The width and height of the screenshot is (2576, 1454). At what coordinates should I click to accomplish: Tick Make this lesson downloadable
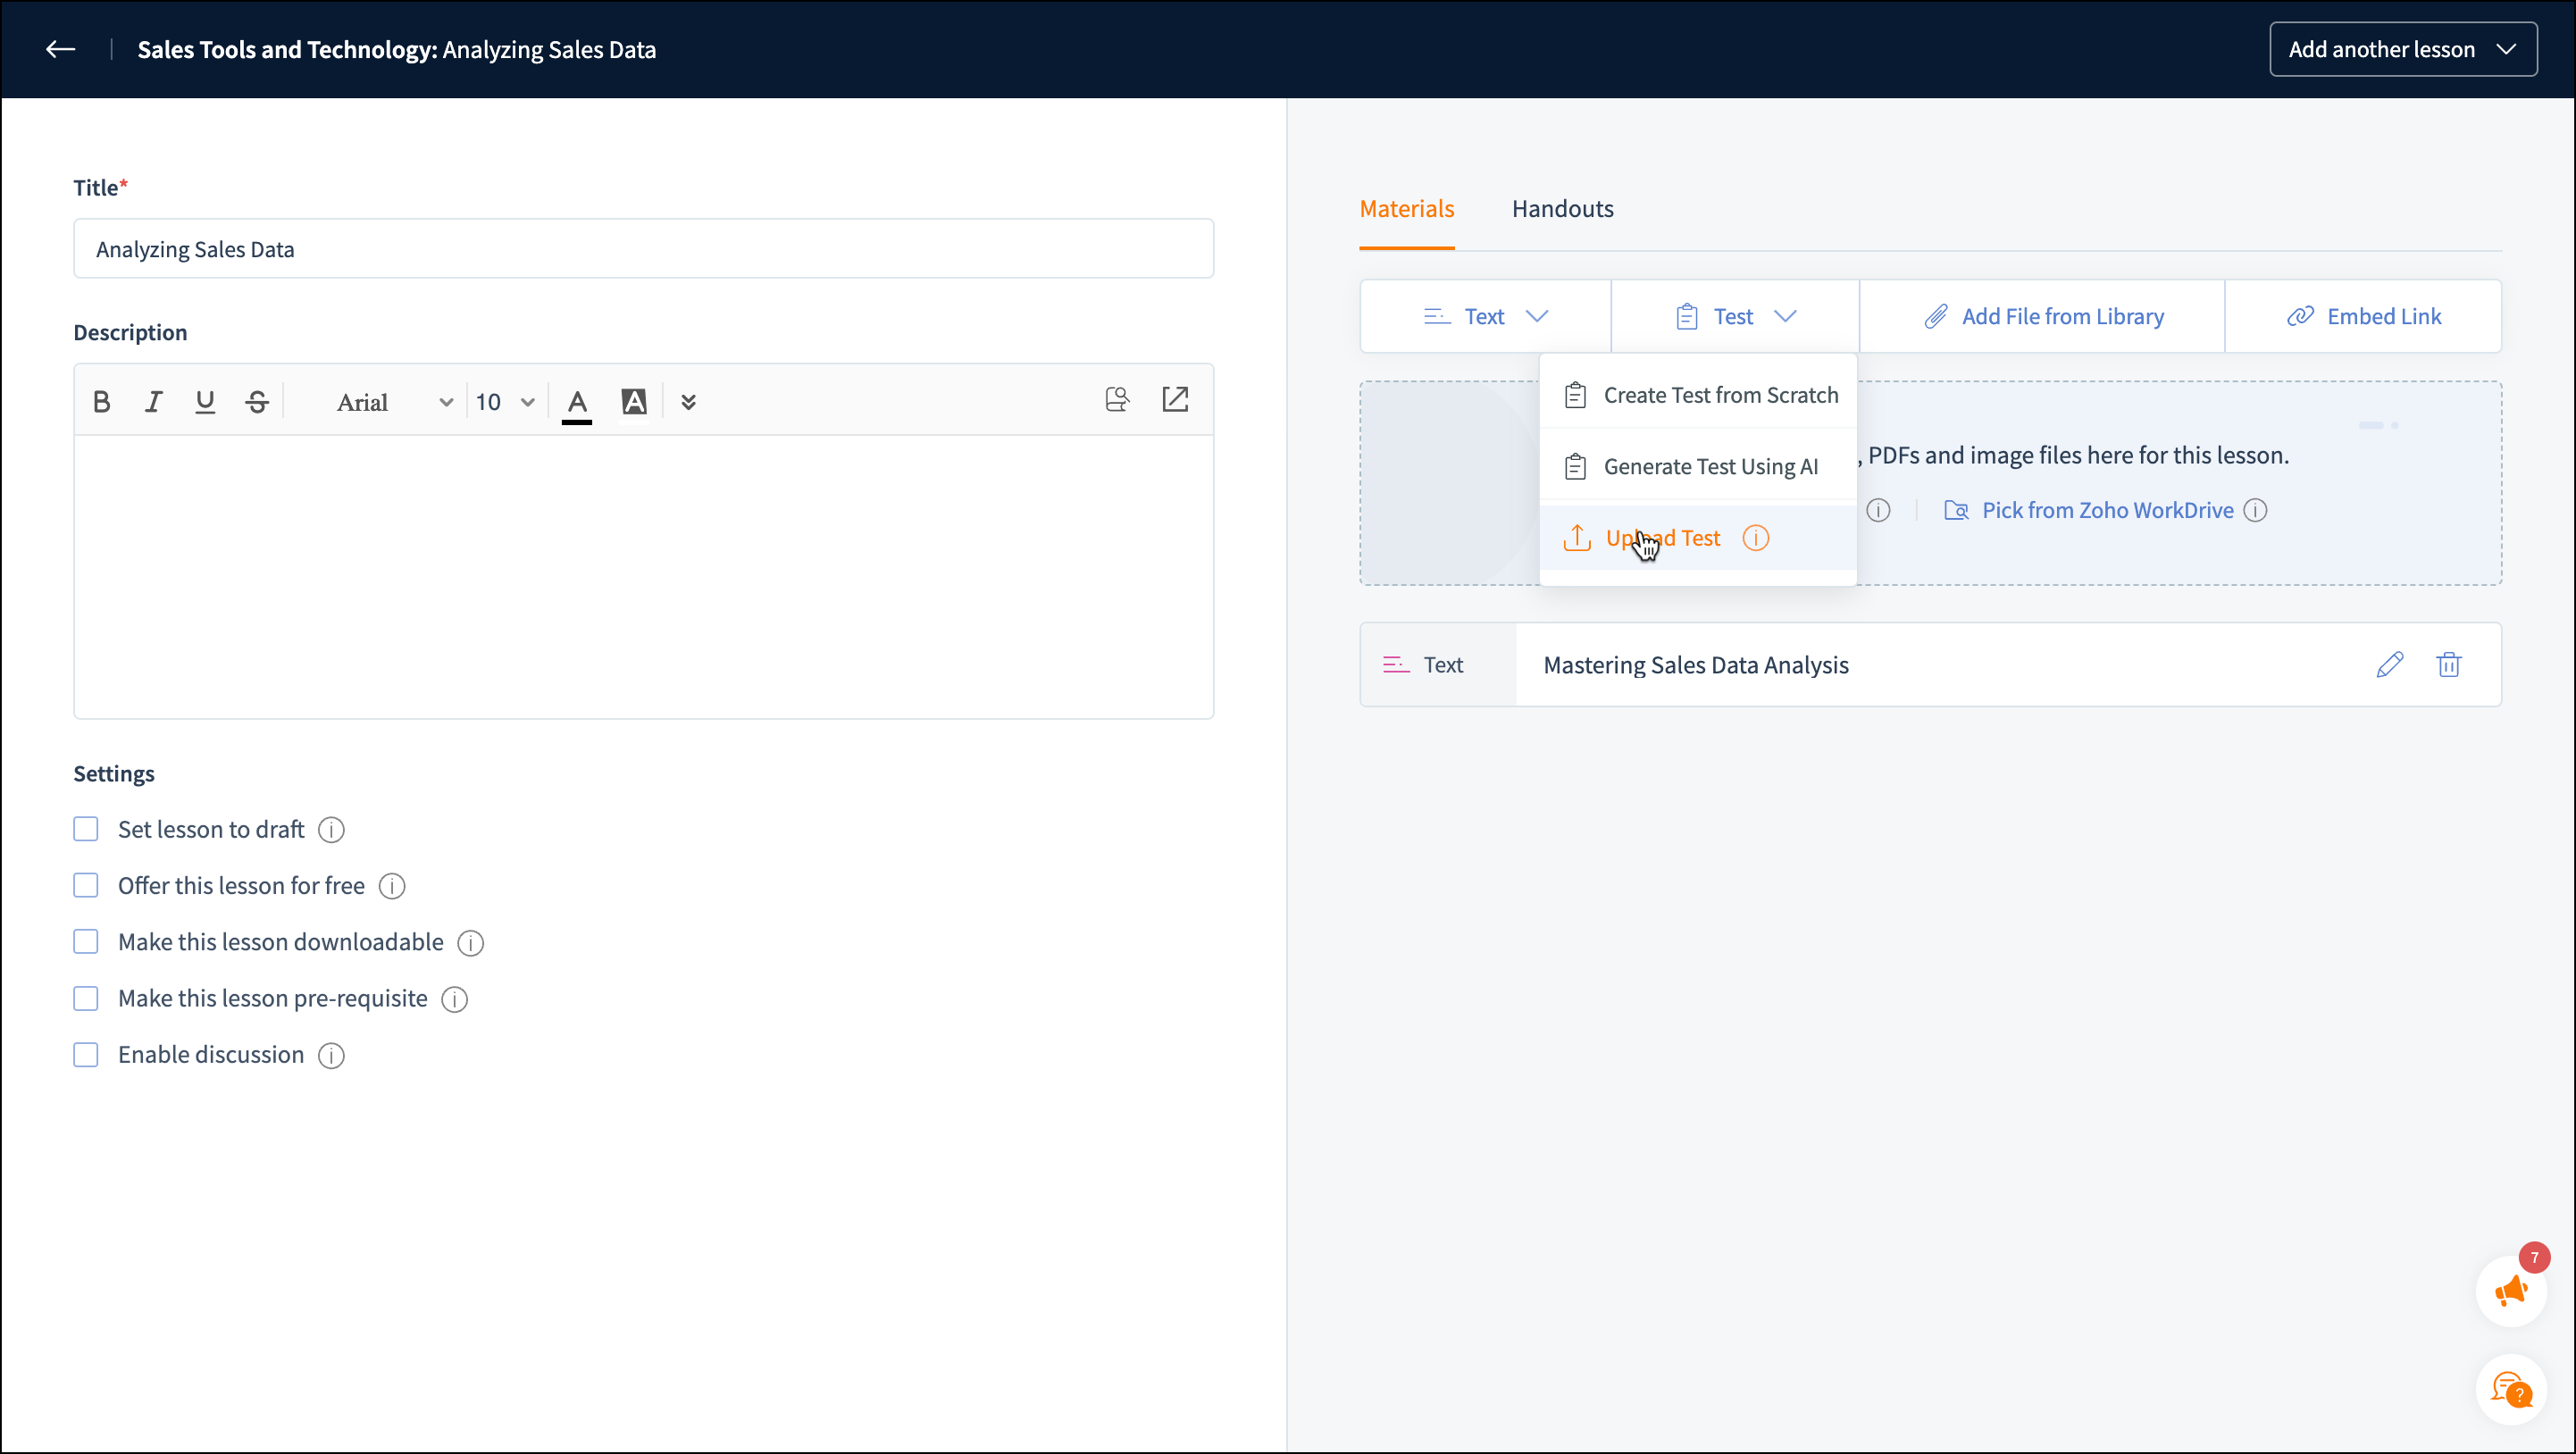coord(86,942)
